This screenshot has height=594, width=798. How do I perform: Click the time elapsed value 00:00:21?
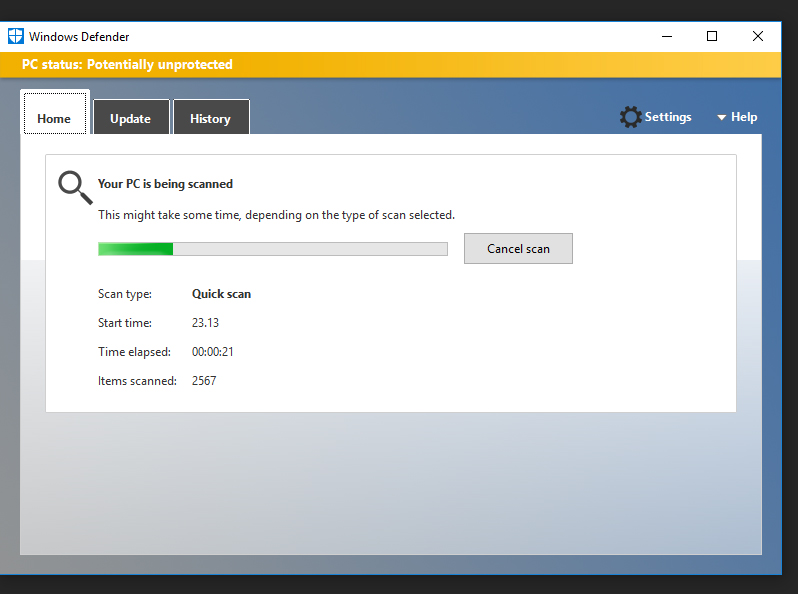[x=213, y=352]
